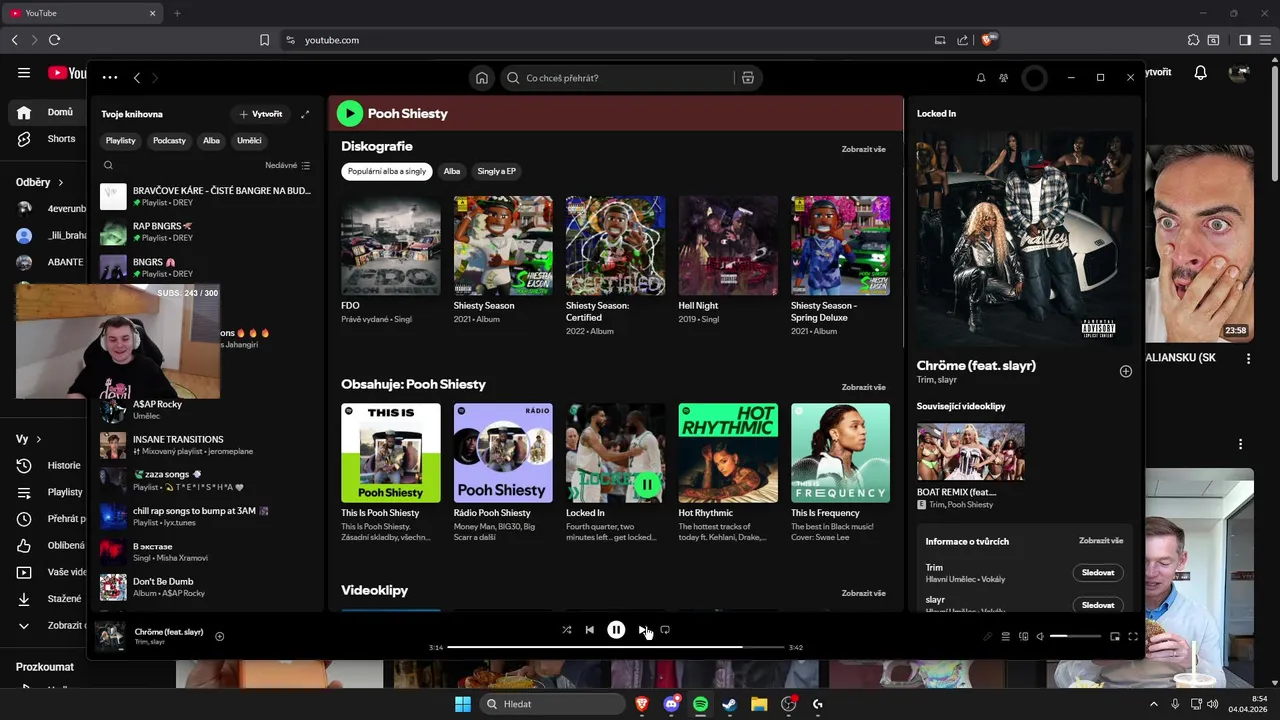
Task: Filter library by Podcasty
Action: [x=169, y=141]
